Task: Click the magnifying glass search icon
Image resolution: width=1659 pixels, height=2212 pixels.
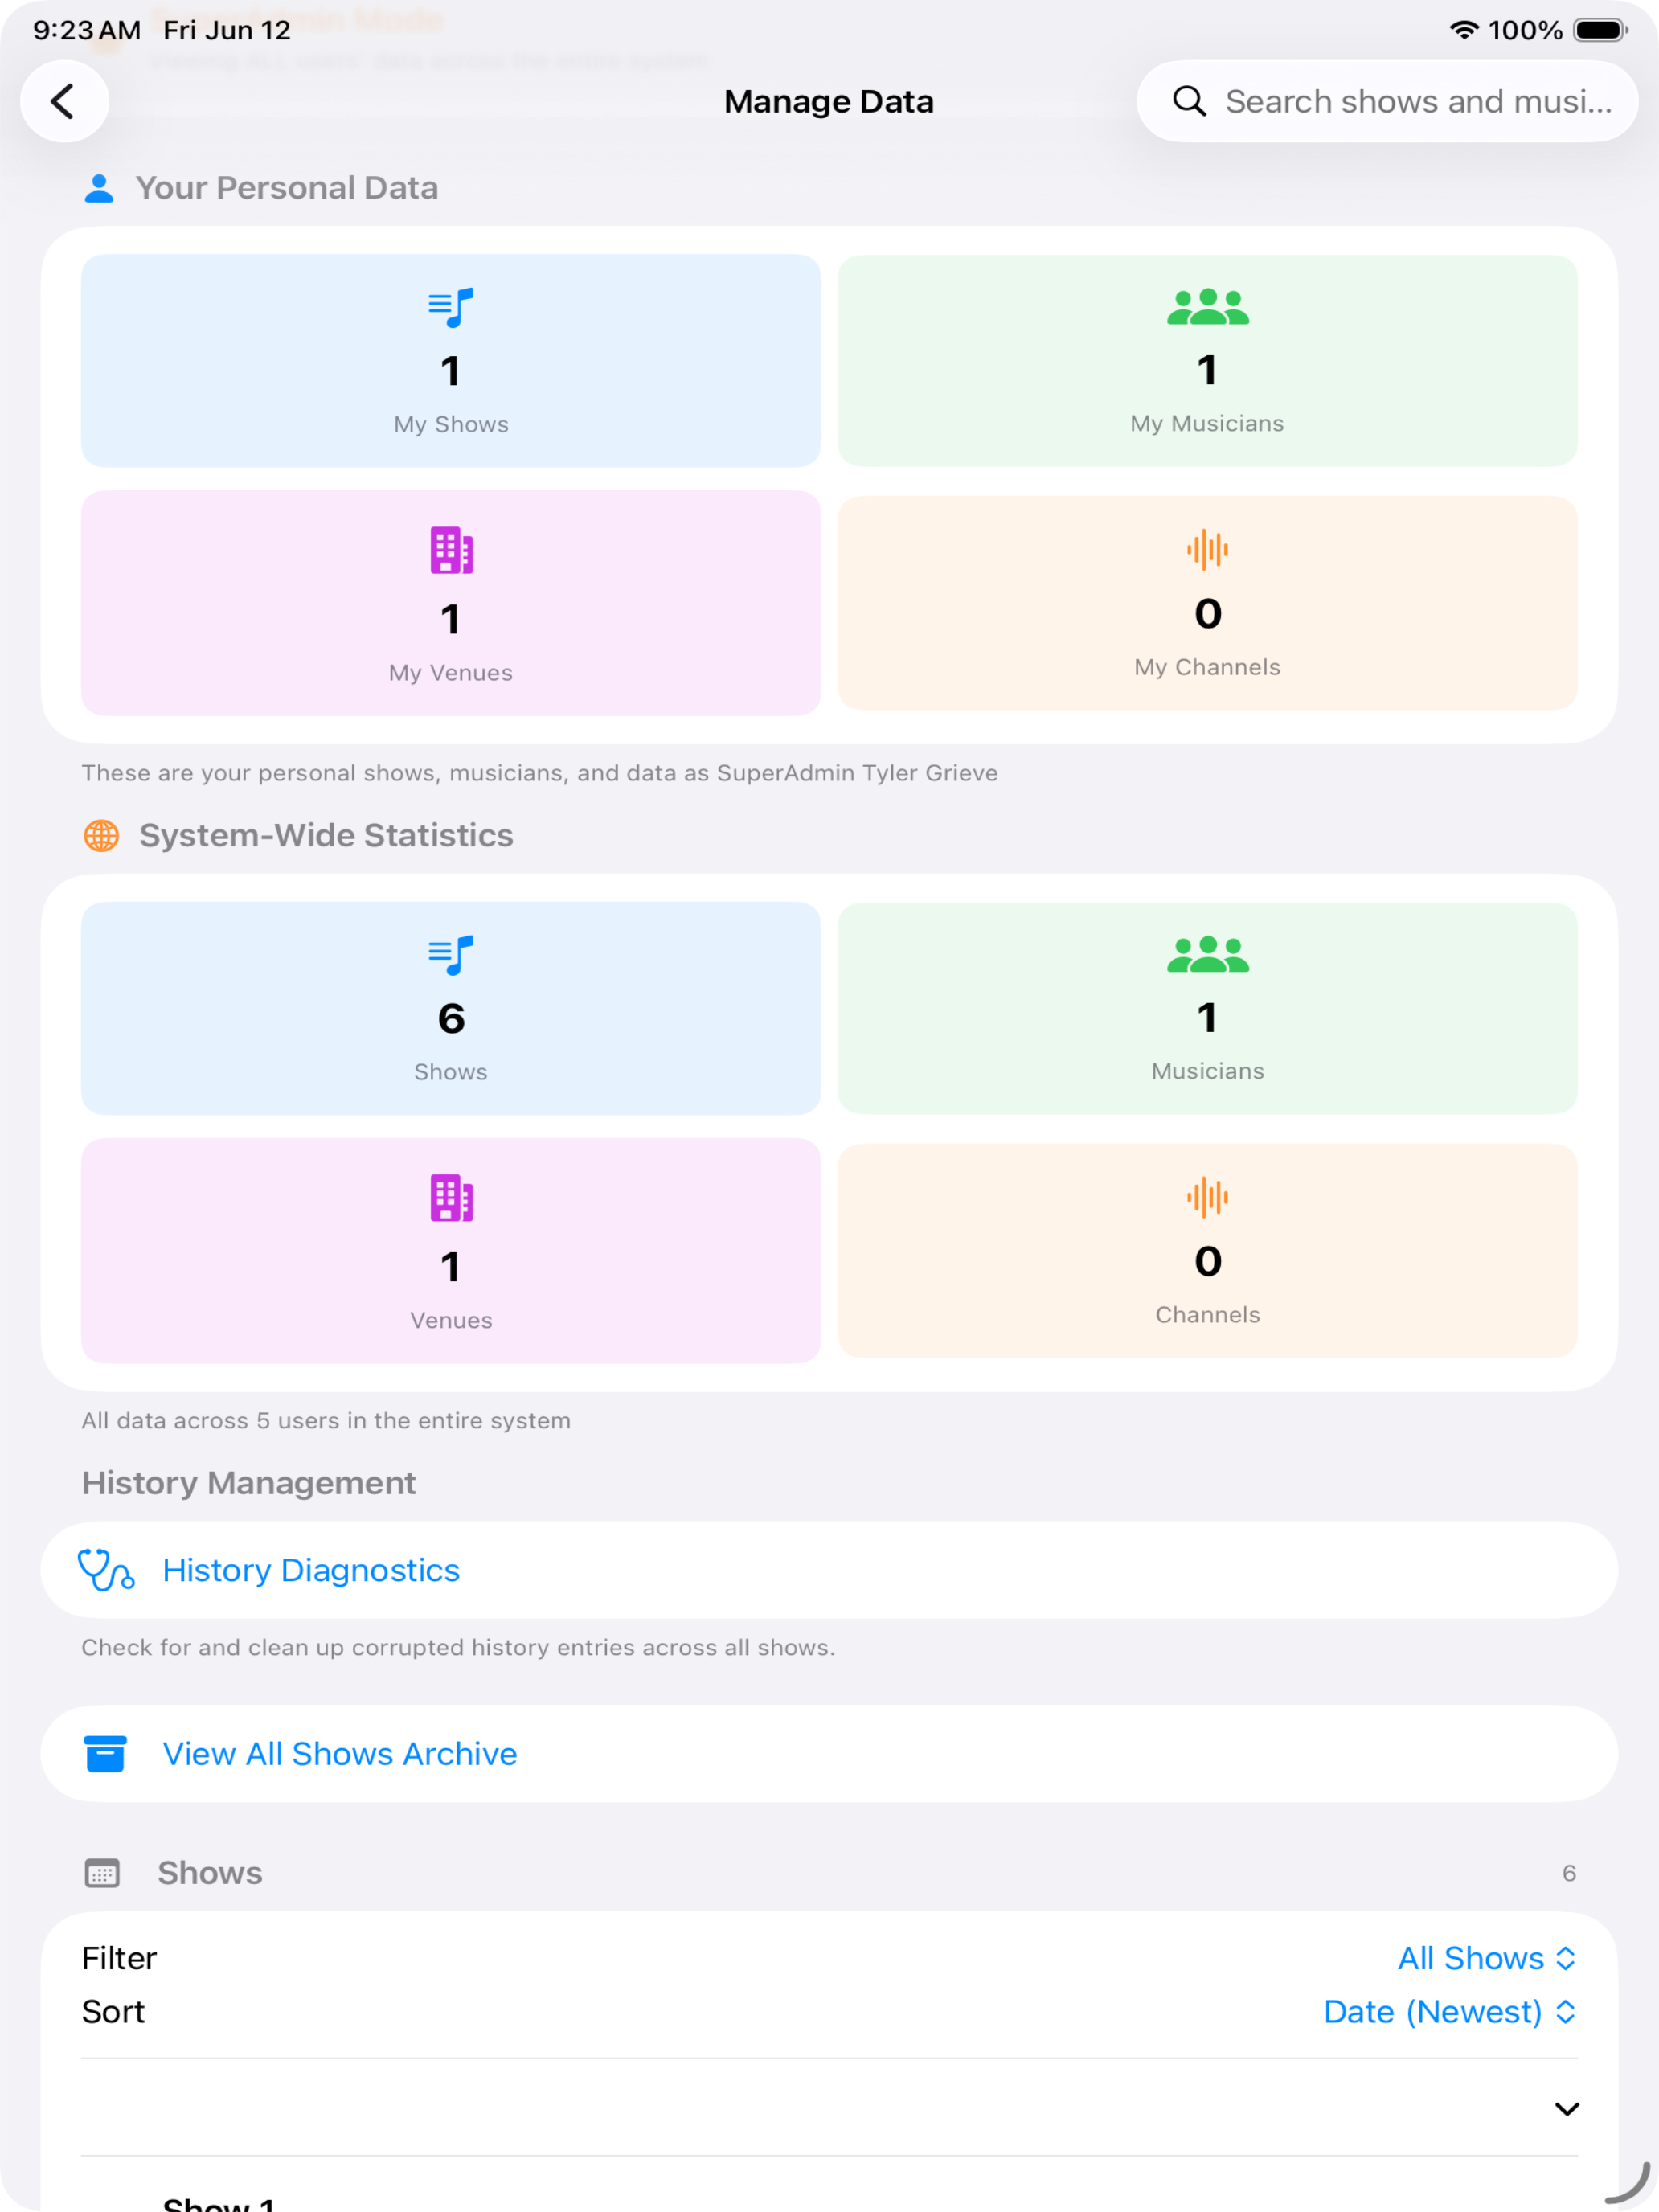Action: point(1189,101)
